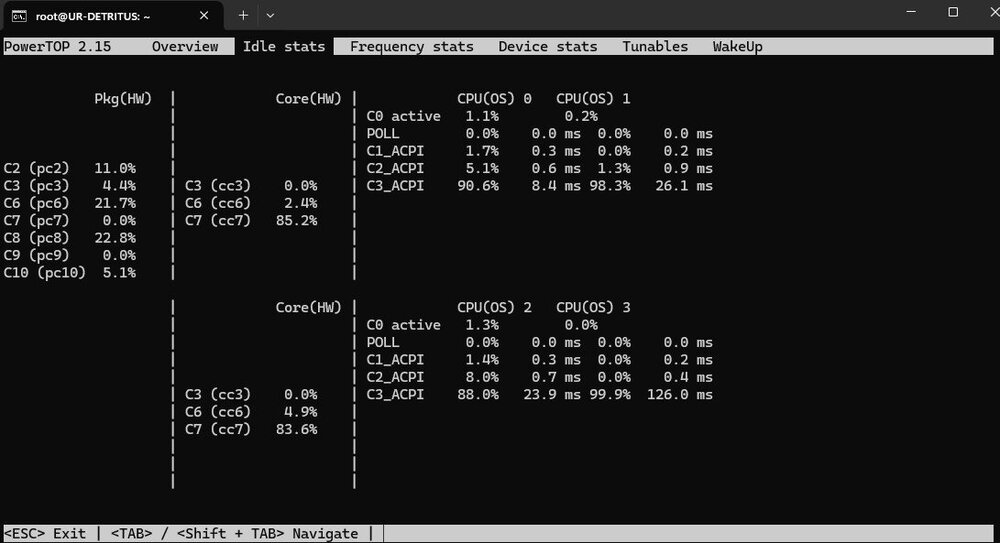Click the 22.8% pc8 value

115,238
